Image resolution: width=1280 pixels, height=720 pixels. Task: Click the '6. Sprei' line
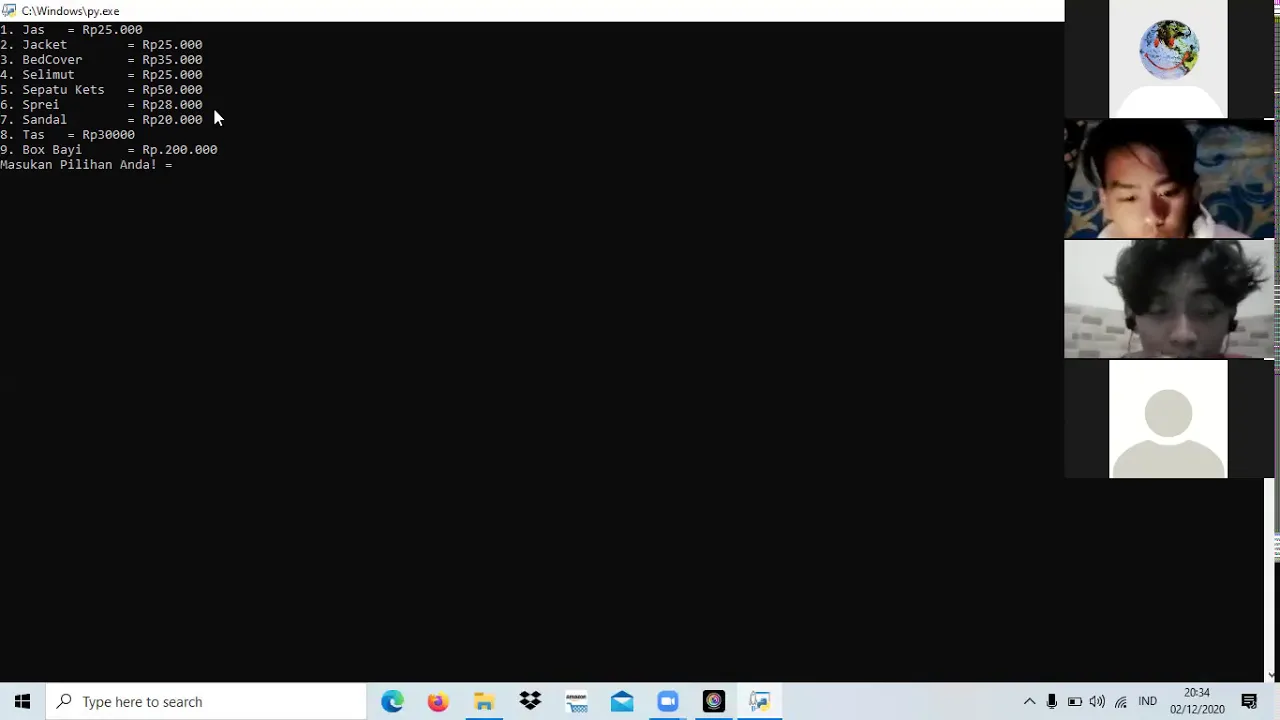pos(101,105)
